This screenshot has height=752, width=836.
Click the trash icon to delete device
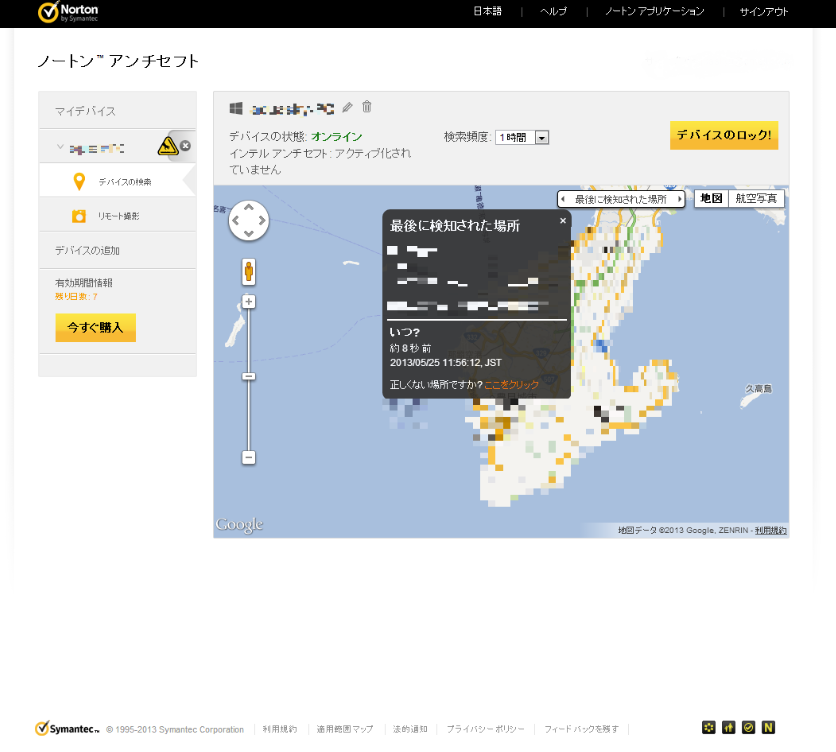click(367, 107)
